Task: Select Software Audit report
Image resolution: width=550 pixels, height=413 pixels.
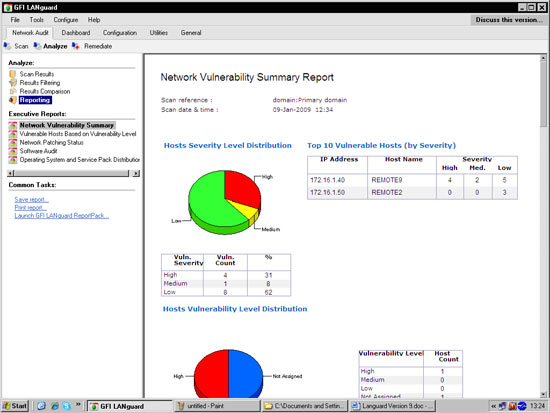Action: (x=38, y=151)
